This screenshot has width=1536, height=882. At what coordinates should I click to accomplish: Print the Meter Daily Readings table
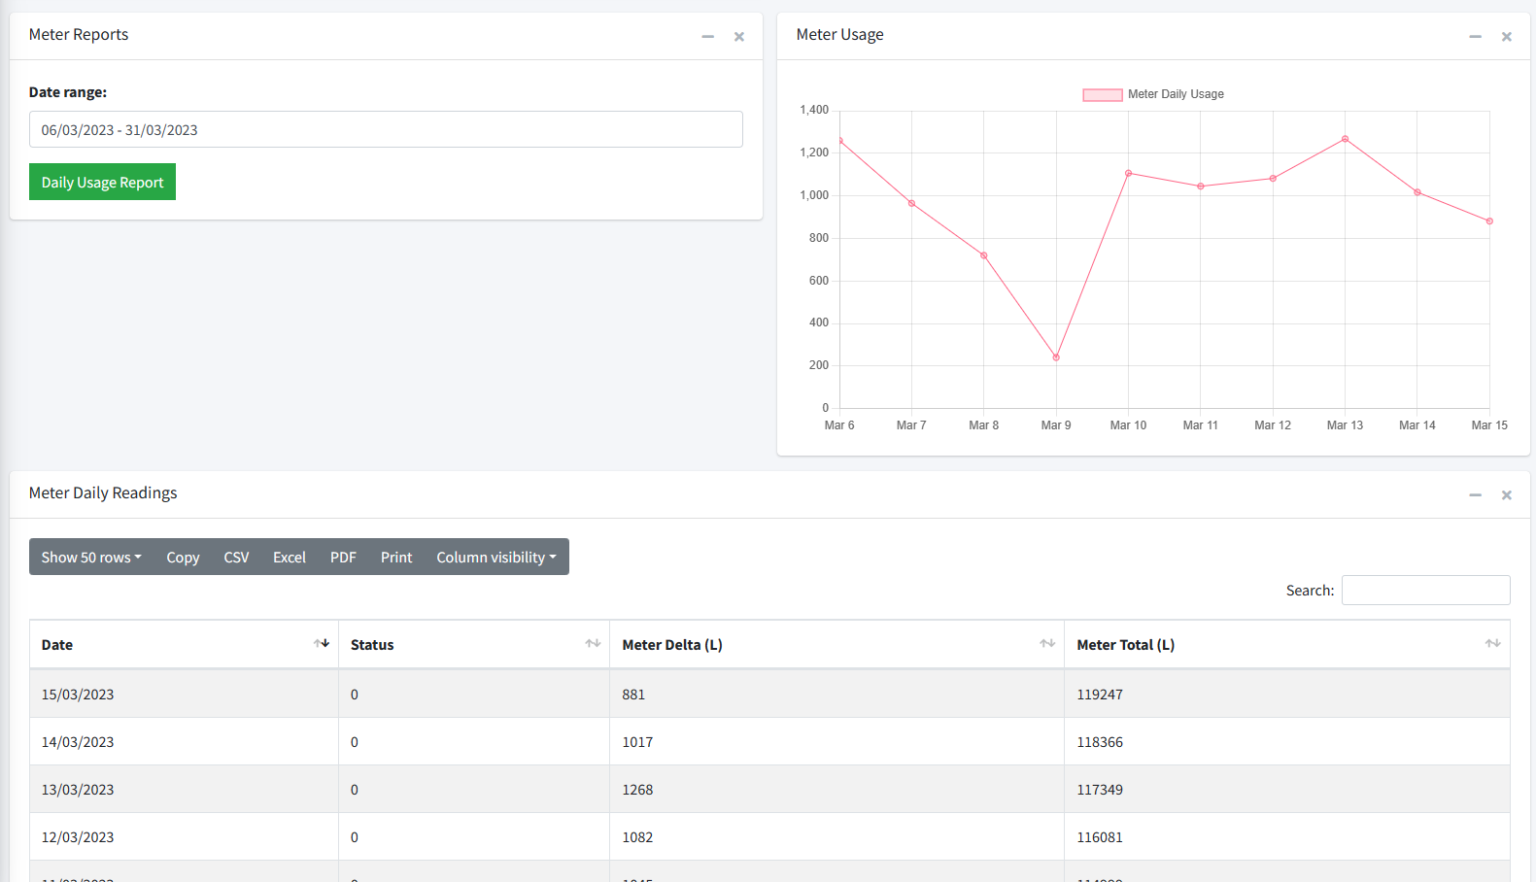click(396, 557)
